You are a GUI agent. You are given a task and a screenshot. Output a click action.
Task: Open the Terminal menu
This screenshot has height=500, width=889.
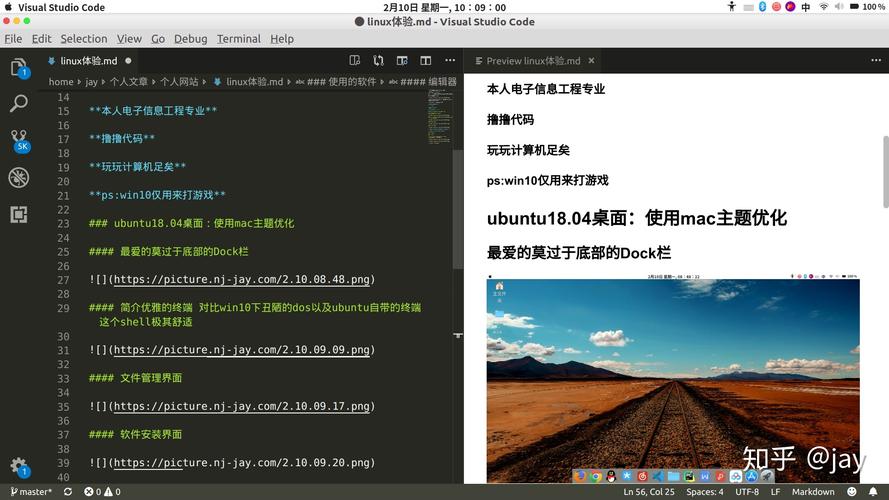pos(239,39)
